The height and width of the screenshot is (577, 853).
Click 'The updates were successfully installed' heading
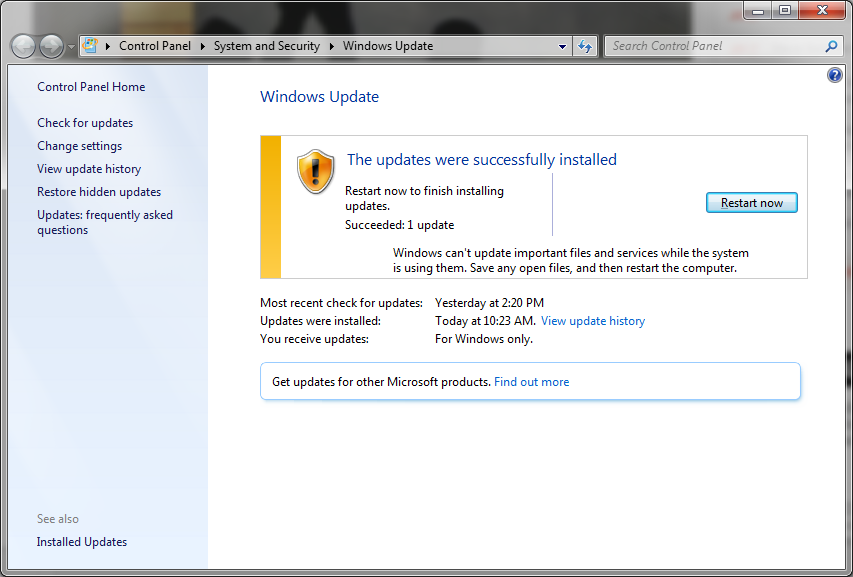tap(482, 159)
